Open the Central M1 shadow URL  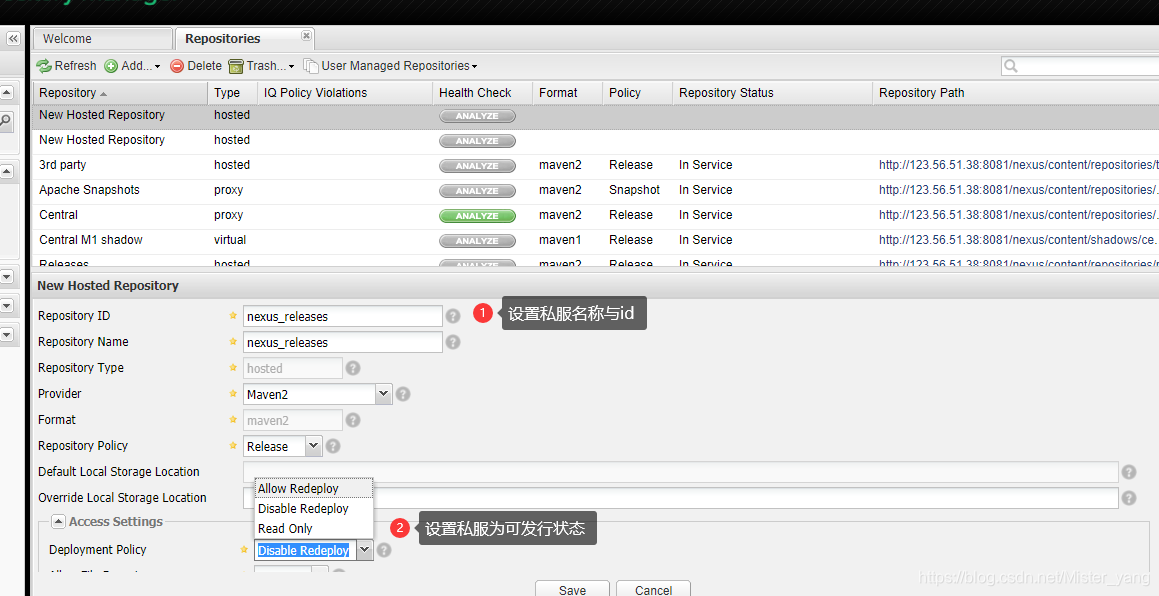(x=1018, y=240)
